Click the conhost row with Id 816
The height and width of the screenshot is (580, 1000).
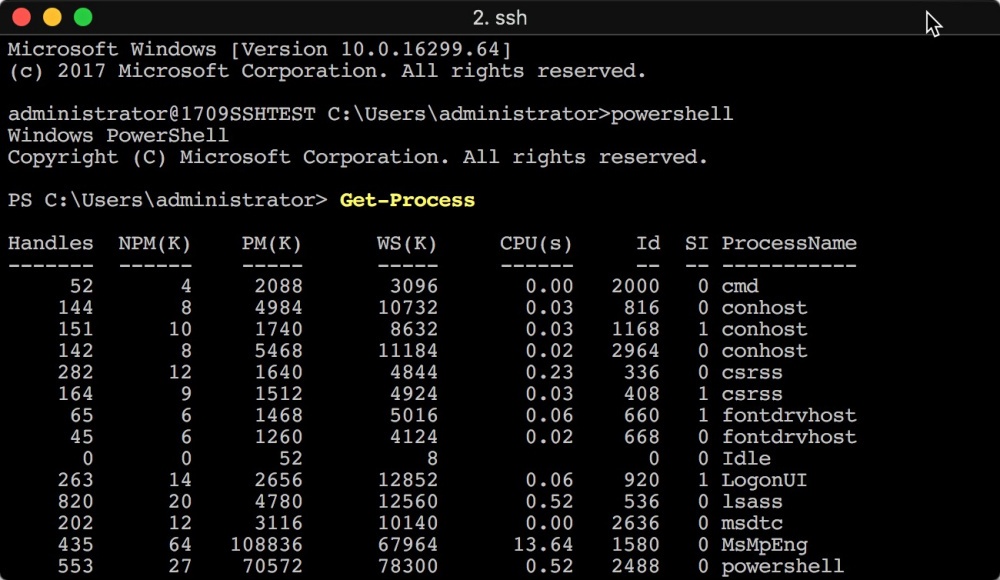coord(432,308)
